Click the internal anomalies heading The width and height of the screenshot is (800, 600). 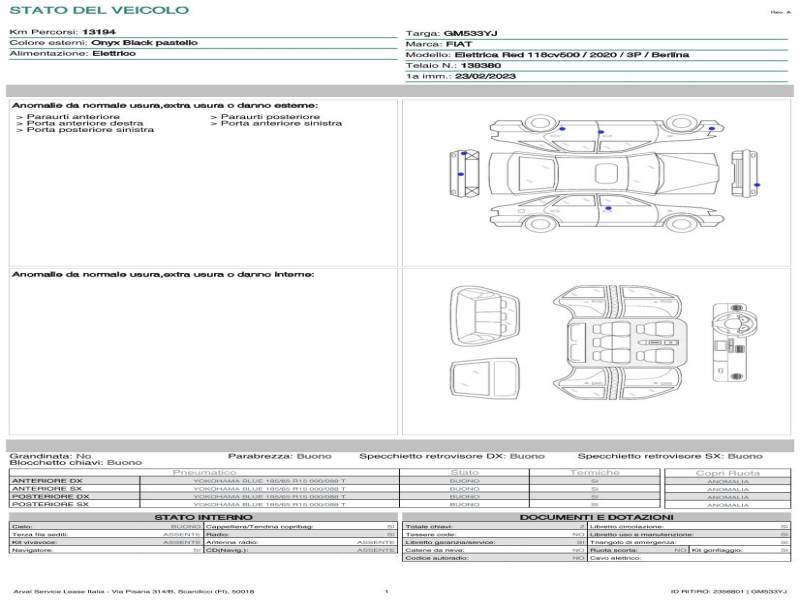coord(163,274)
